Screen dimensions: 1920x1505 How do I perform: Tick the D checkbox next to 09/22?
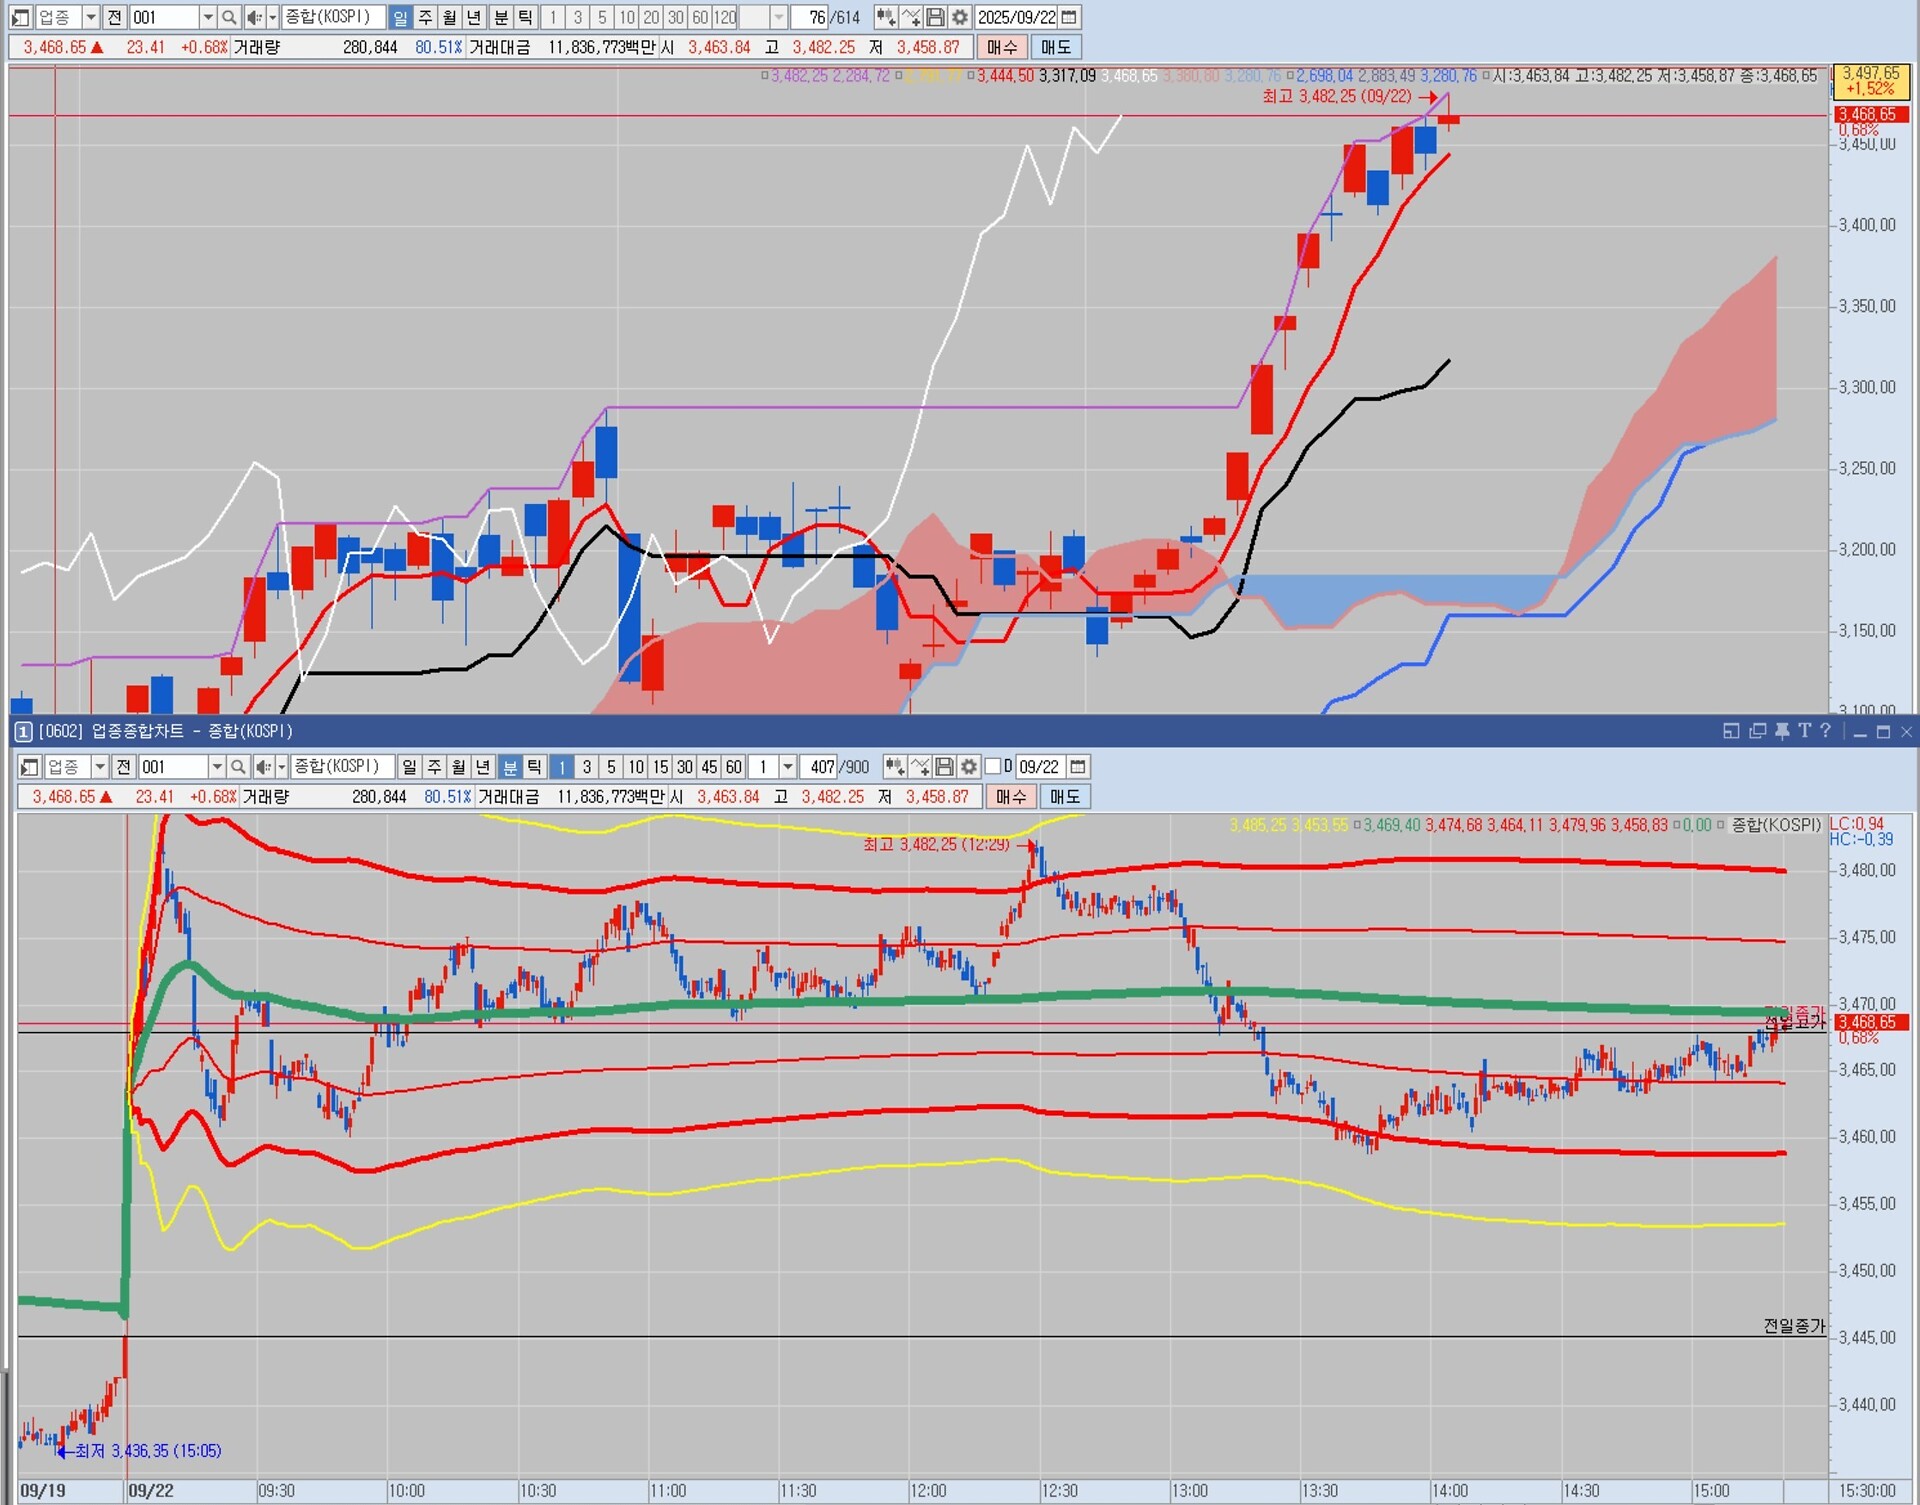pyautogui.click(x=993, y=766)
